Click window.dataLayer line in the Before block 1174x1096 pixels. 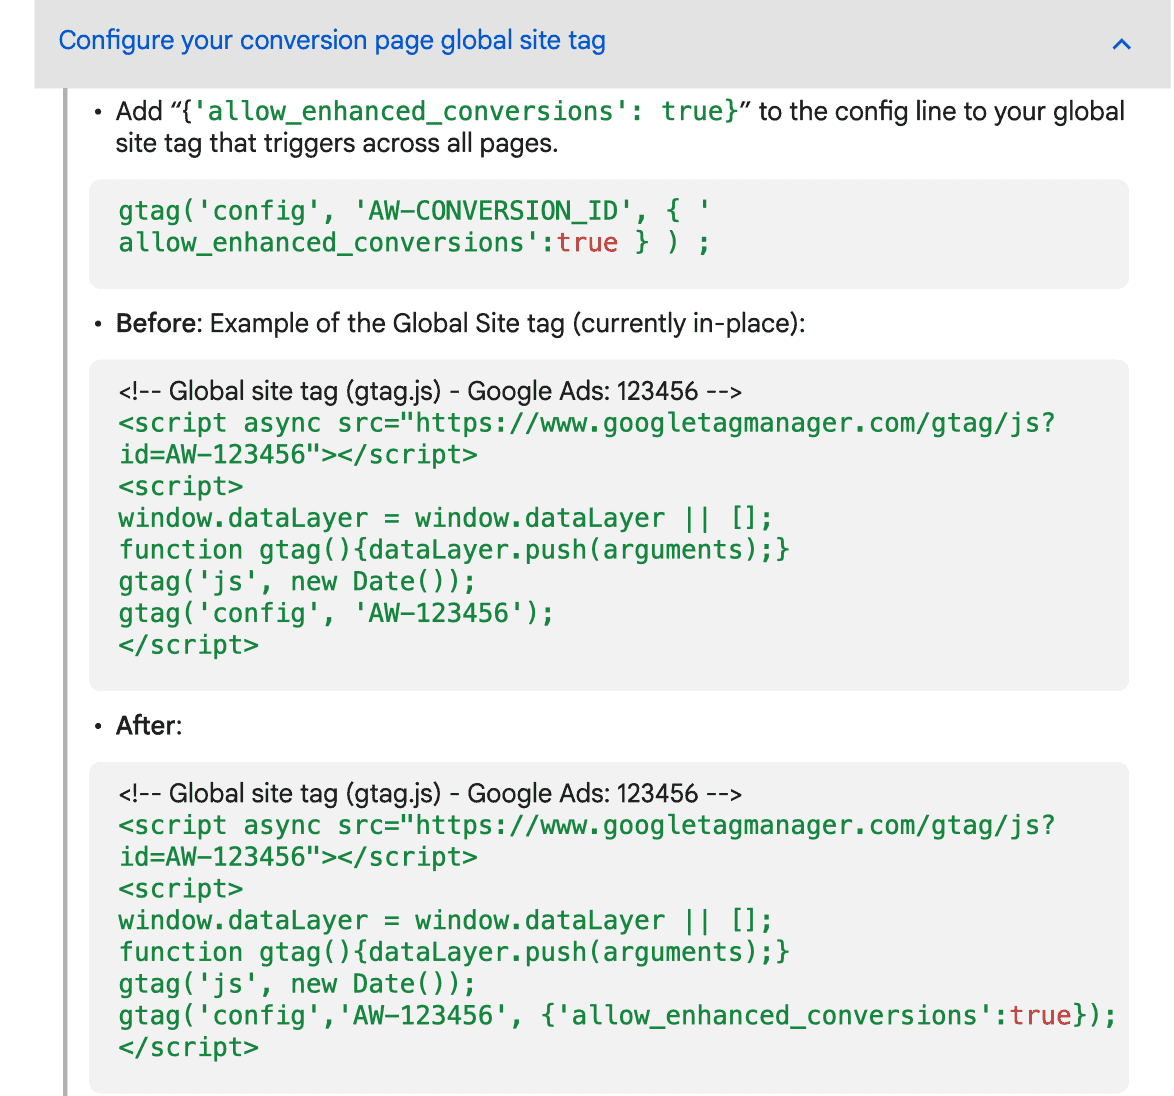445,518
